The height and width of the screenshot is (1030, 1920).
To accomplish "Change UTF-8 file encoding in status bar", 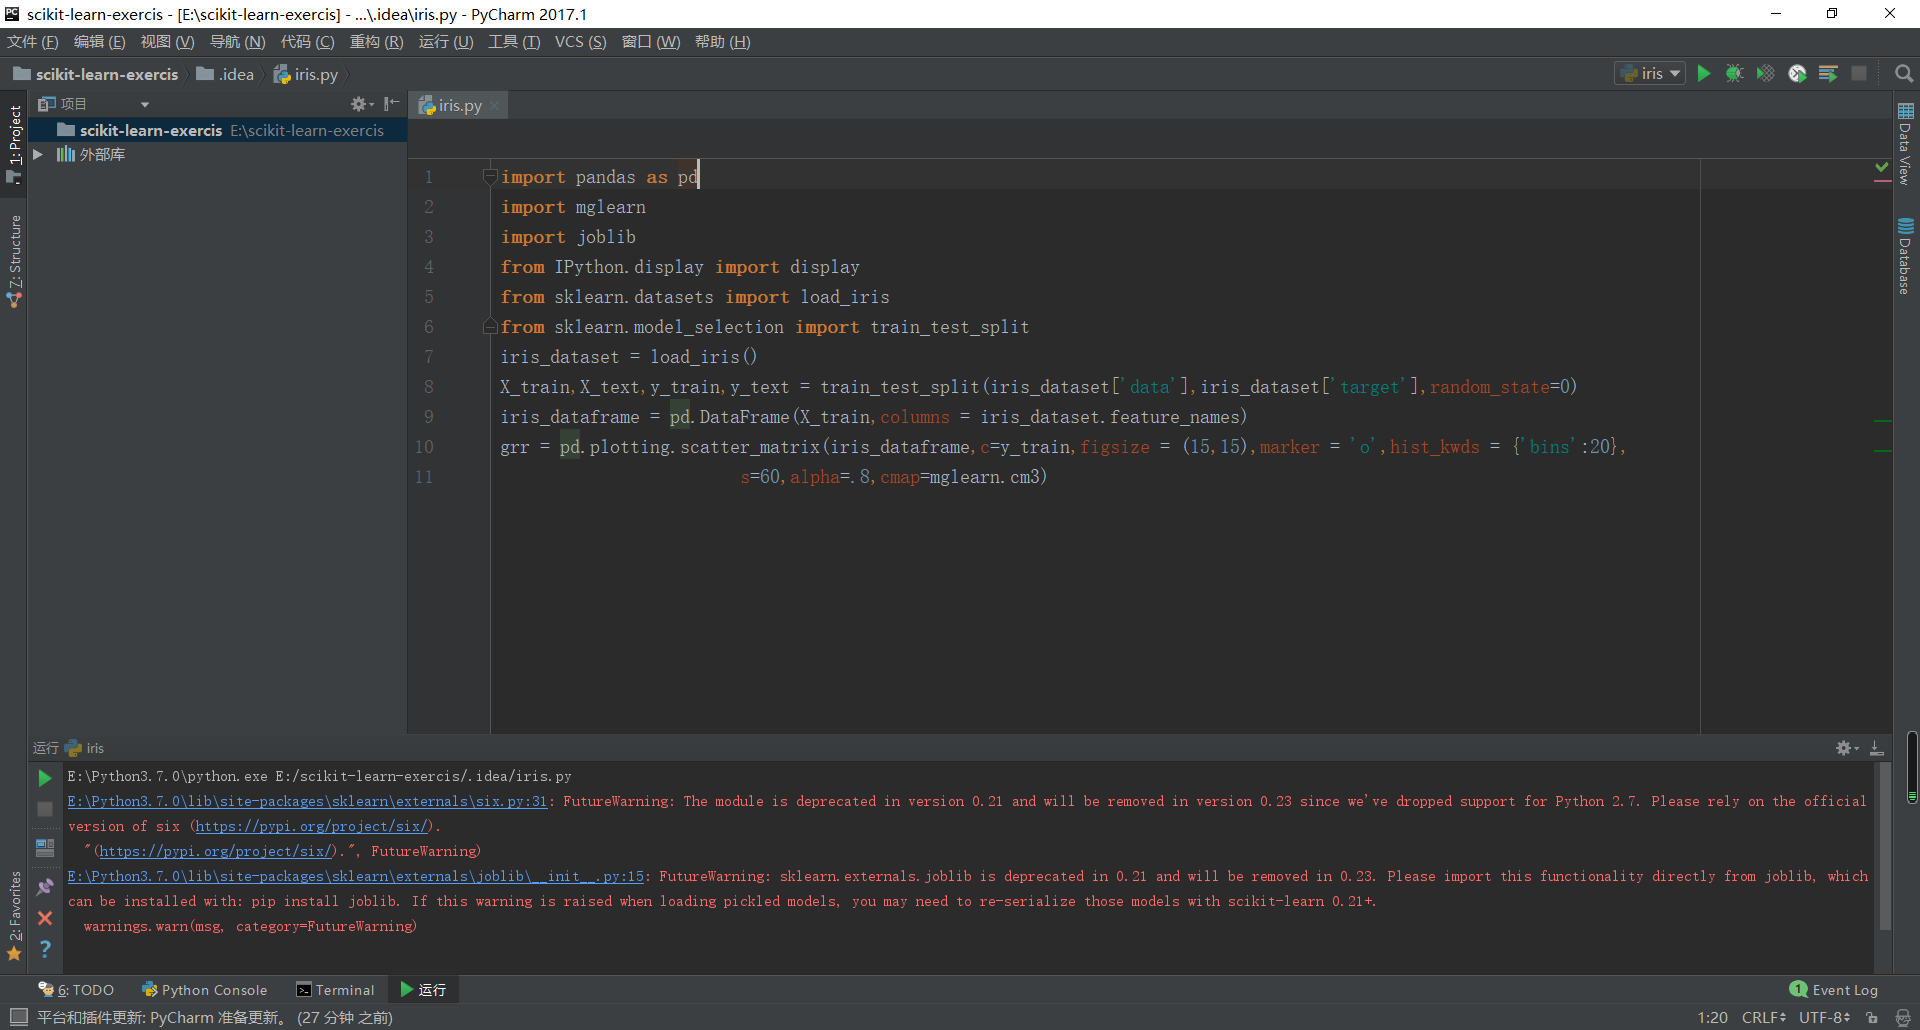I will pos(1825,1017).
